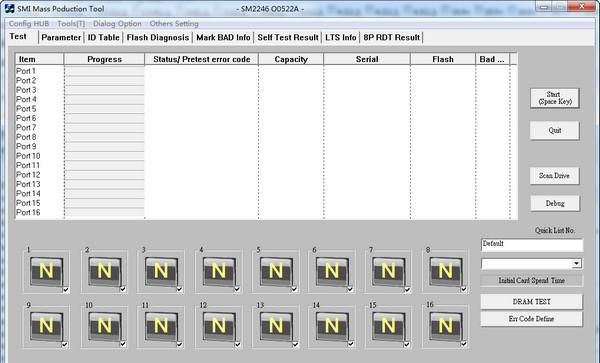Click the Port 1 progress bar

click(x=104, y=71)
